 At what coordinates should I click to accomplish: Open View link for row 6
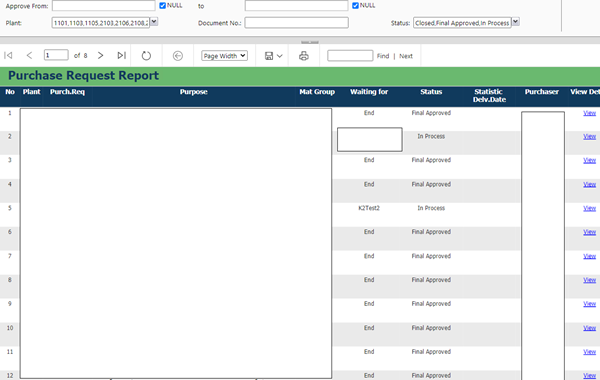[x=589, y=232]
